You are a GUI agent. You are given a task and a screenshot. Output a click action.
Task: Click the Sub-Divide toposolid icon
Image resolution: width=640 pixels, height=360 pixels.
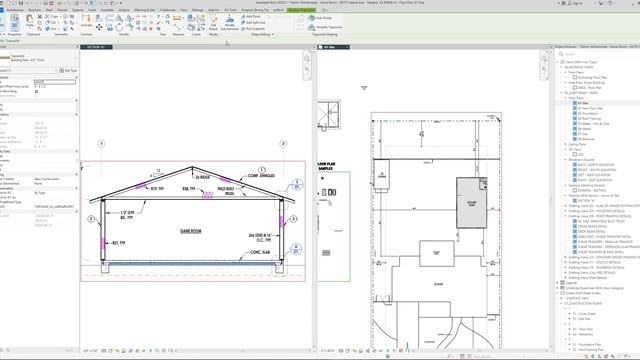click(320, 18)
